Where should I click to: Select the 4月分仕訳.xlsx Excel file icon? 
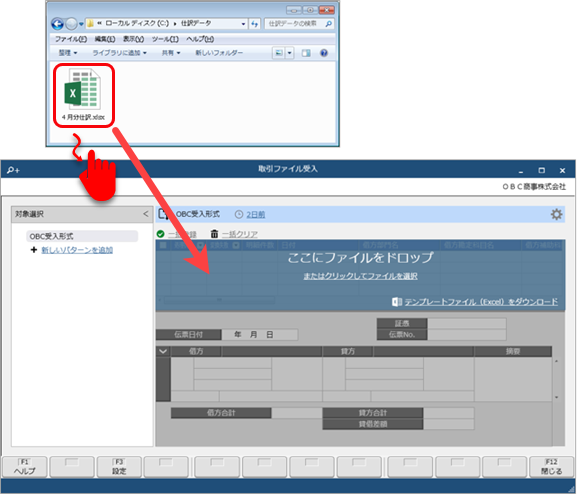[84, 89]
